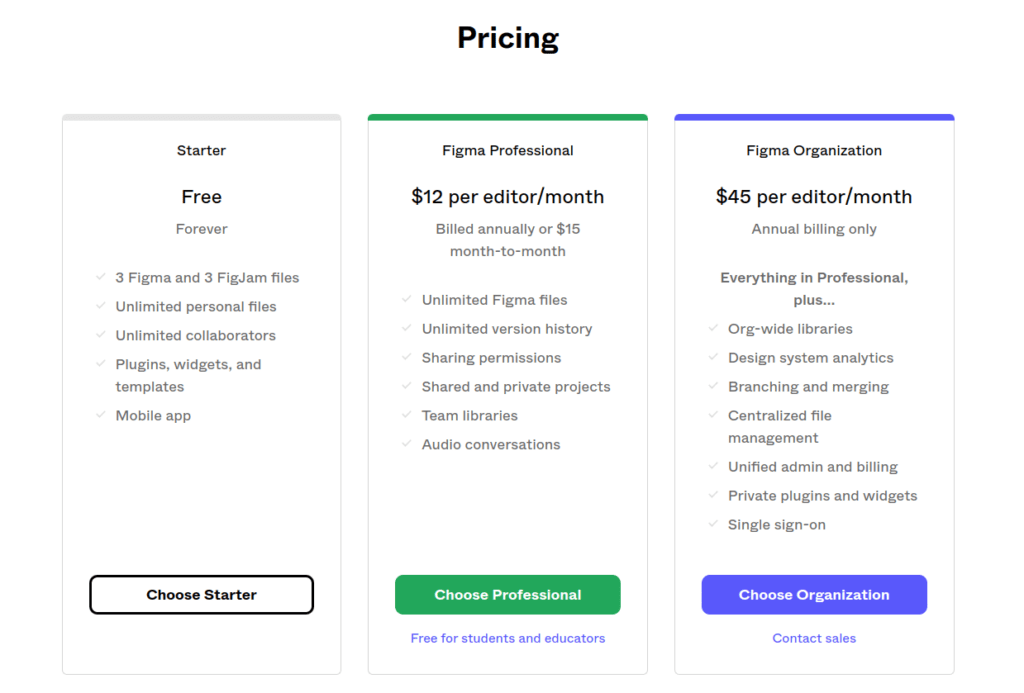Screen dimensions: 1024x693
Task: Click the Figma Professional plan title
Action: click(x=507, y=150)
